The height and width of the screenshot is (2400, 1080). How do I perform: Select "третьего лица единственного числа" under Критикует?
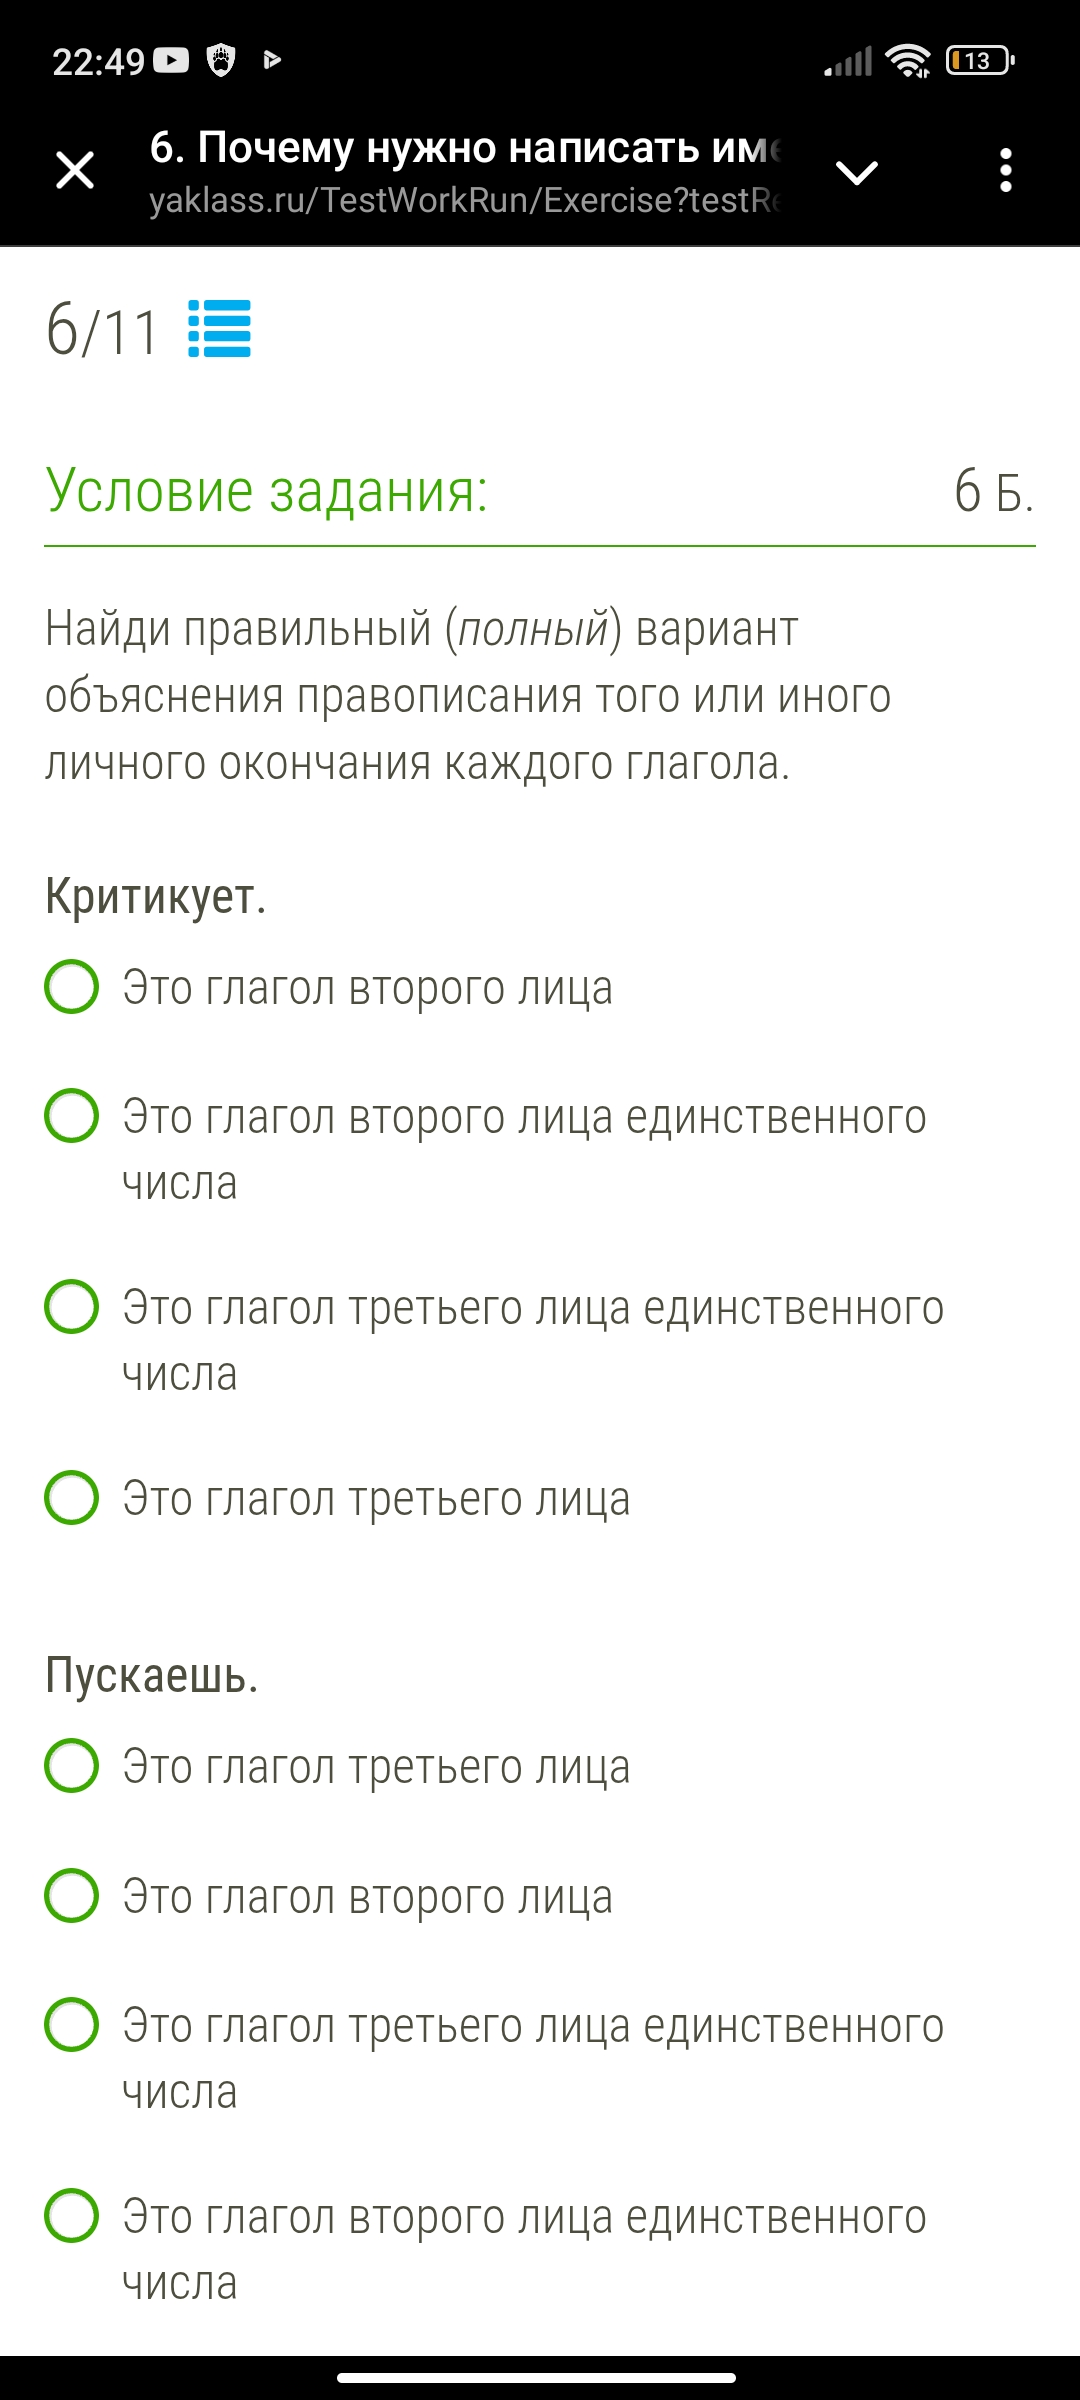coord(72,1307)
